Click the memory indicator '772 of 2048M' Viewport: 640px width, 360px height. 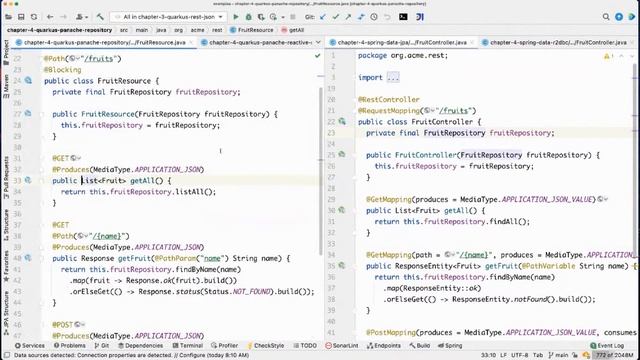(x=613, y=355)
